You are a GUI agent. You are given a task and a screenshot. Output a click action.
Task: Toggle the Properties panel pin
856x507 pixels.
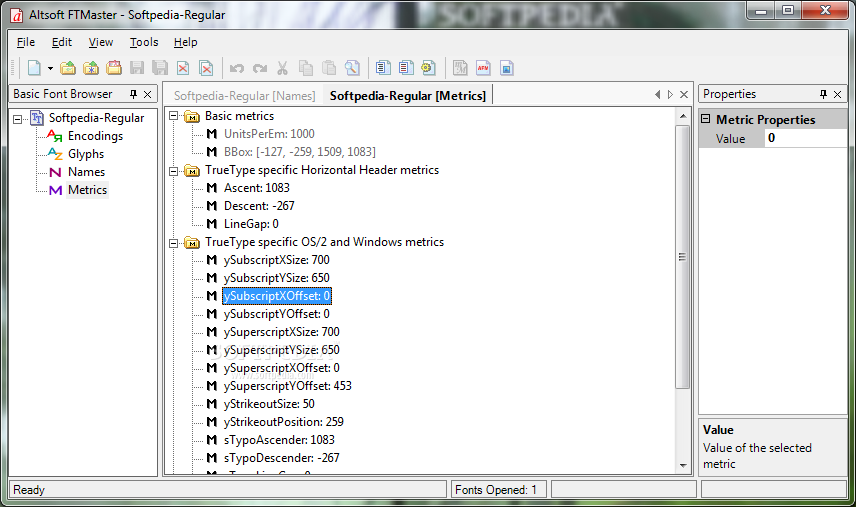click(823, 94)
